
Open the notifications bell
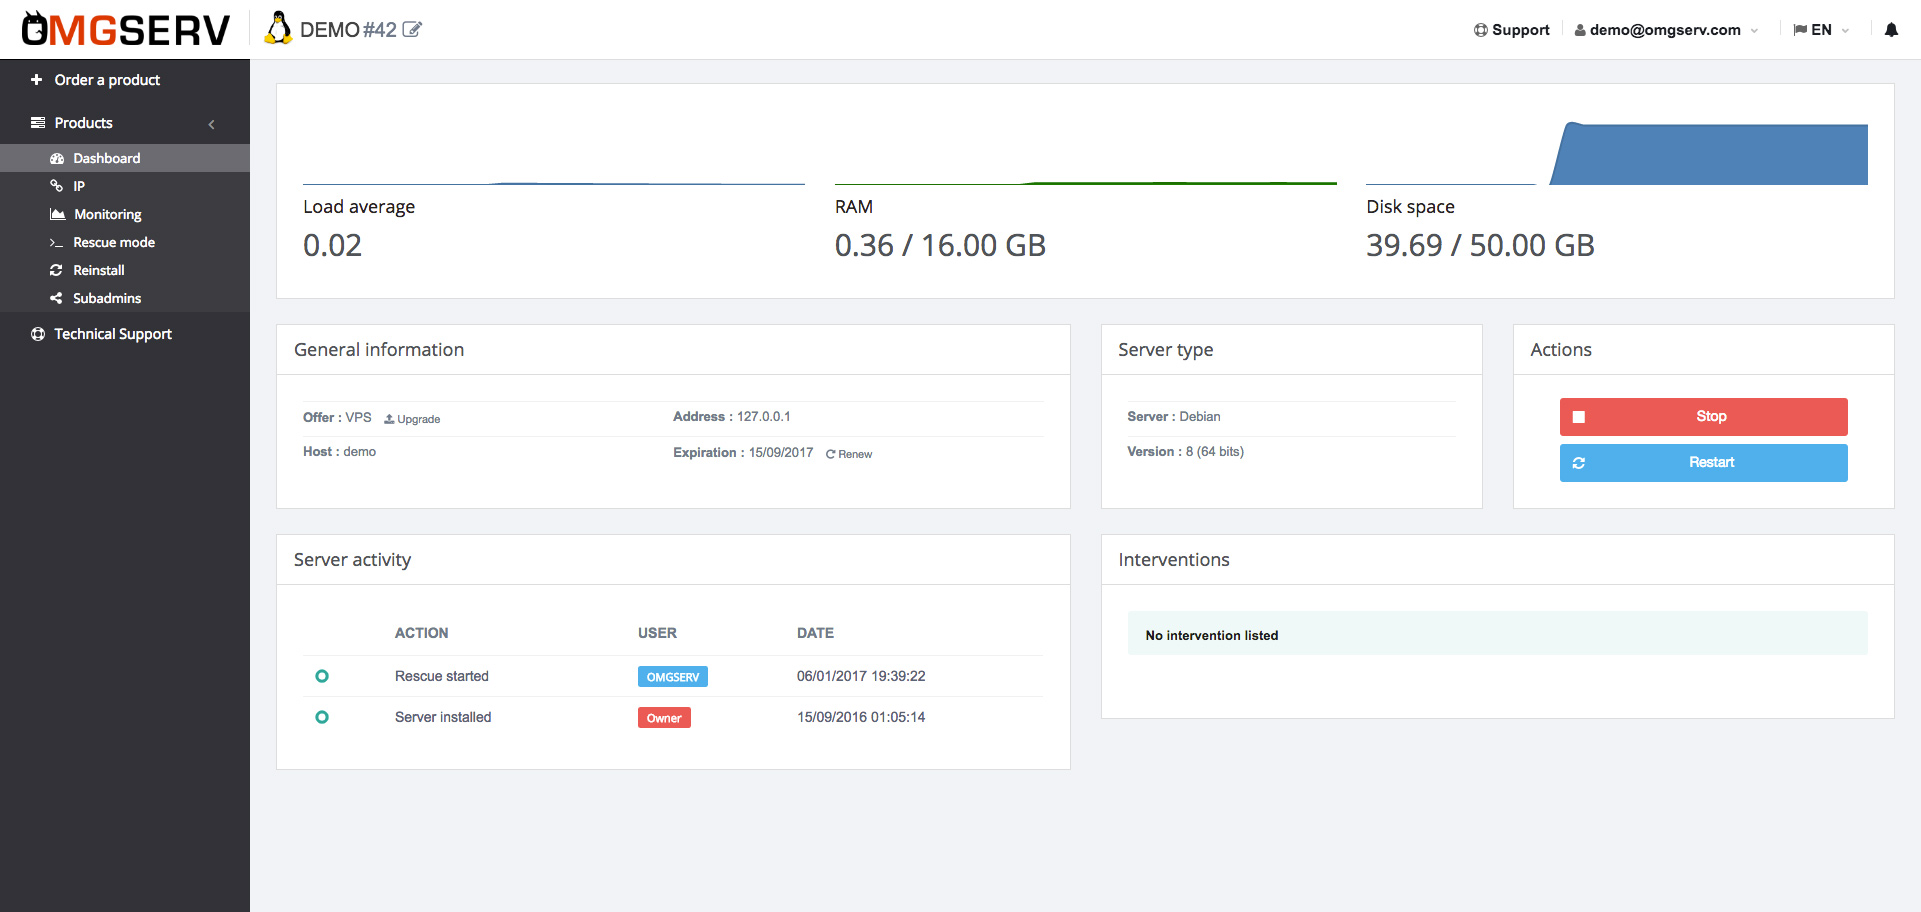[1891, 30]
